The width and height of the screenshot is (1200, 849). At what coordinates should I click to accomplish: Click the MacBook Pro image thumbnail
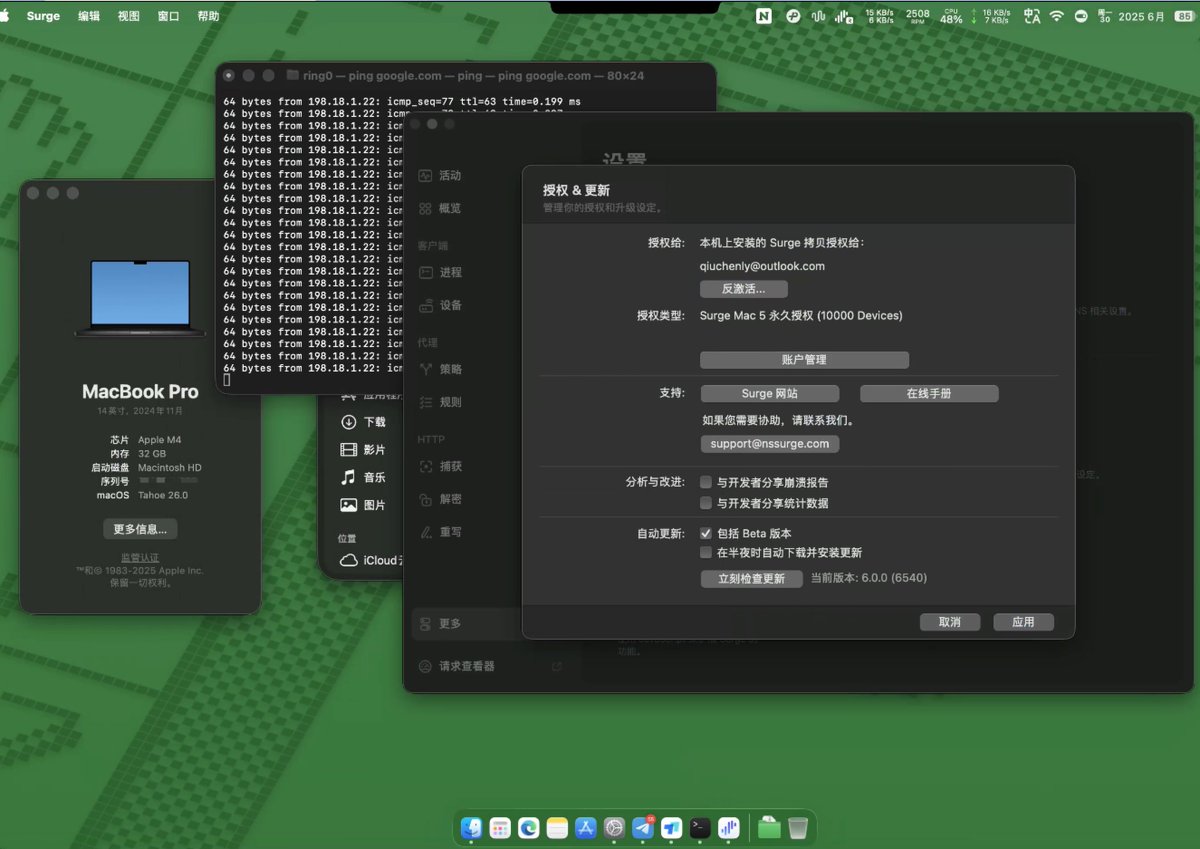click(x=140, y=299)
